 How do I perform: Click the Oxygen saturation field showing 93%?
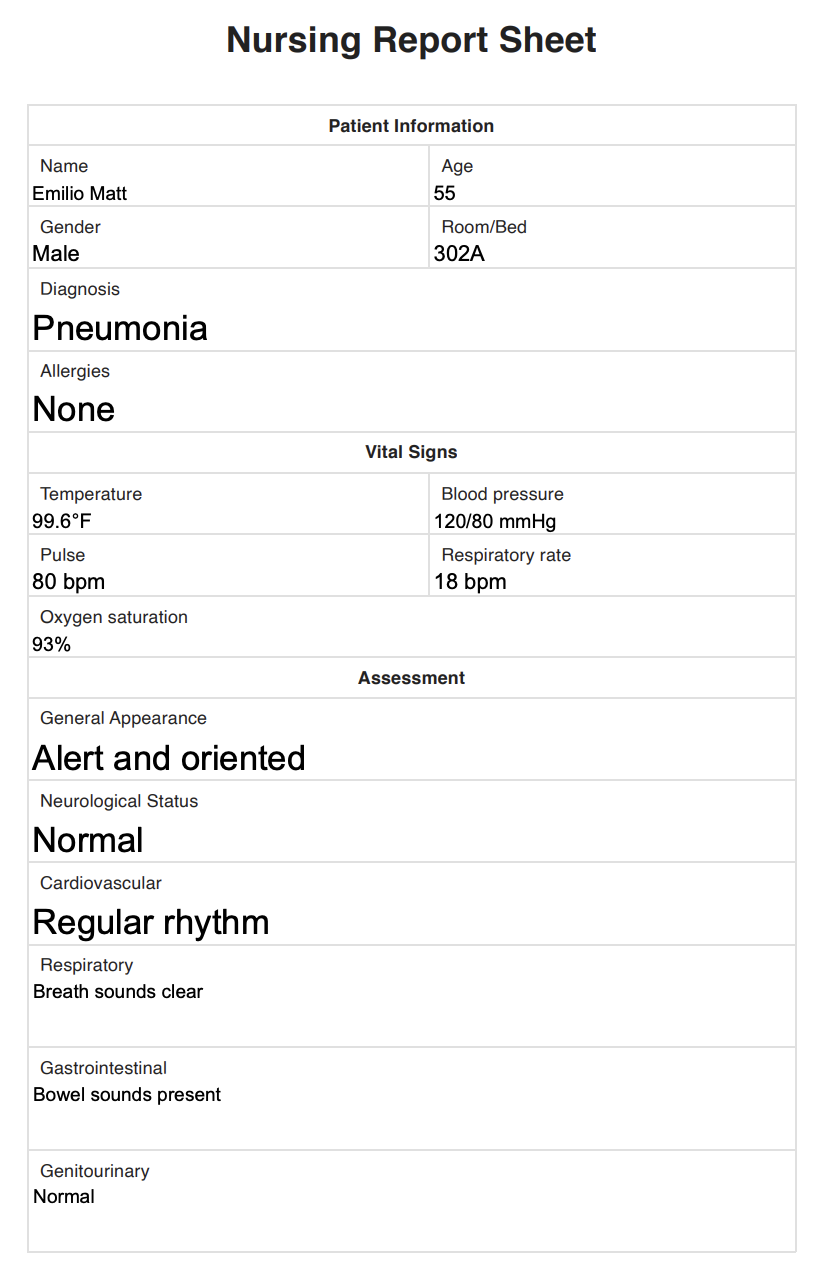411,644
